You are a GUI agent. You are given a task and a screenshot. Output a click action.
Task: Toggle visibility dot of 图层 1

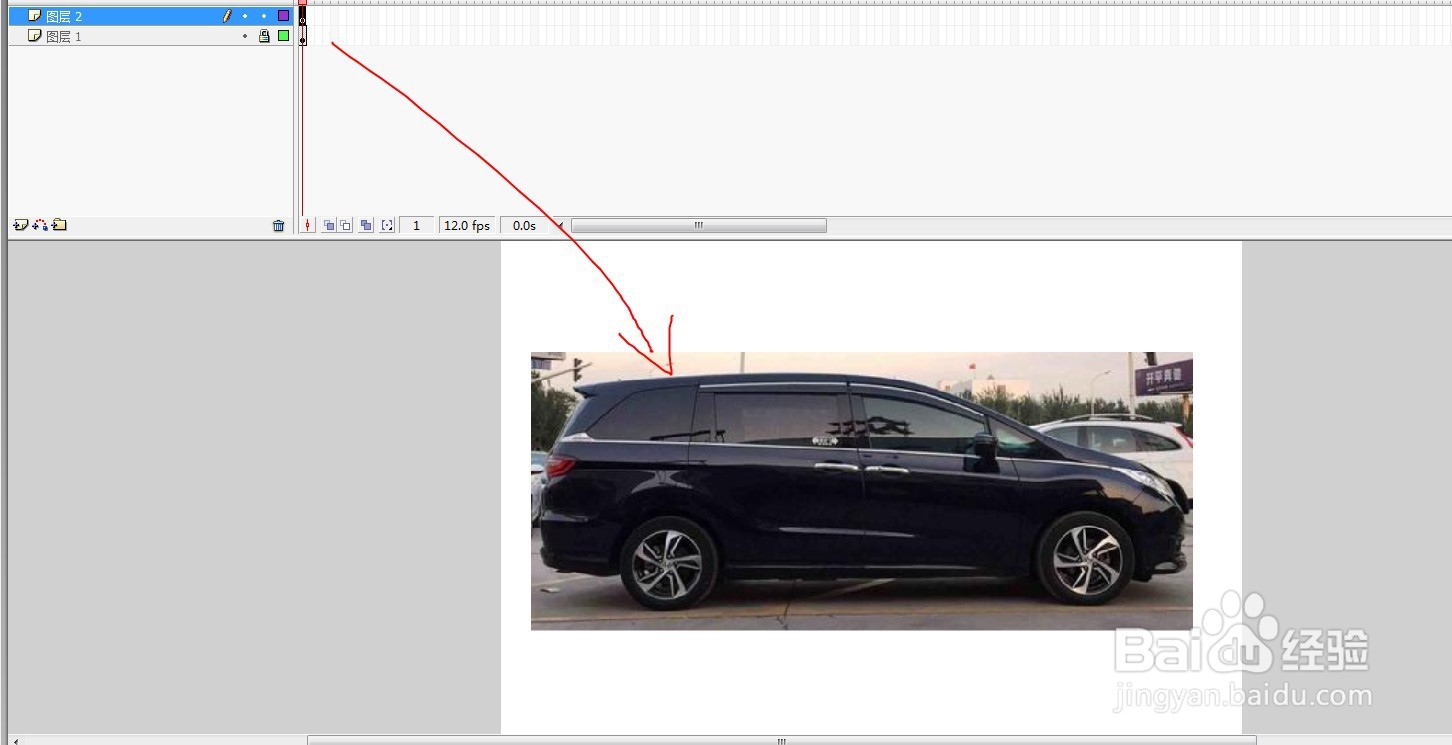click(x=245, y=36)
